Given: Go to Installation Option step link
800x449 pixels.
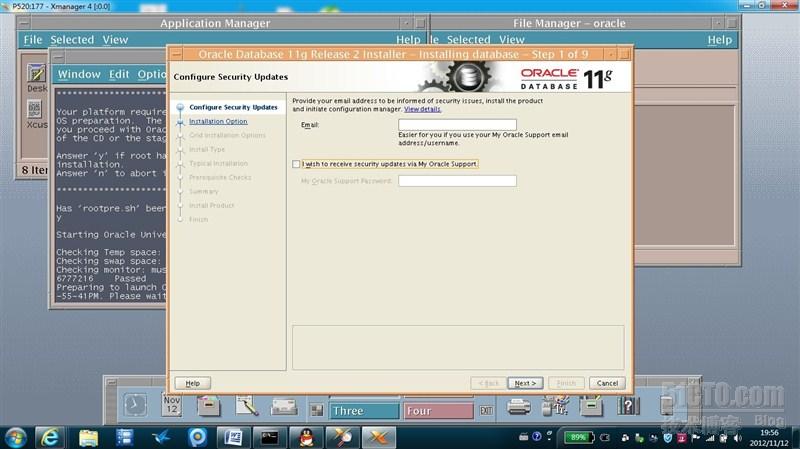Looking at the screenshot, I should [x=218, y=121].
